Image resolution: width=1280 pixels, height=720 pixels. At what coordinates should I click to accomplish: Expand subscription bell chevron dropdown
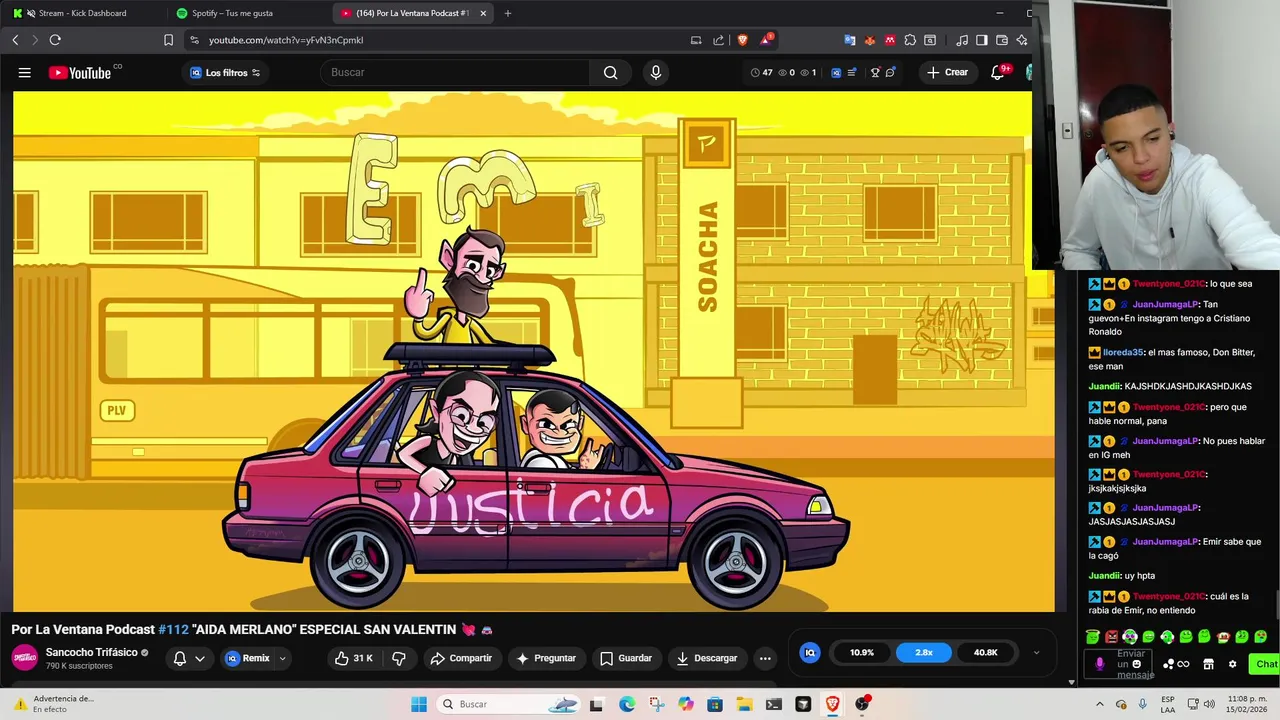click(200, 658)
